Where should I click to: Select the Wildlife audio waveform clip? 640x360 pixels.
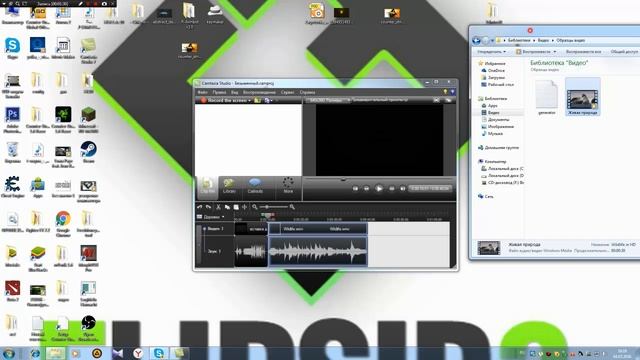[x=318, y=251]
